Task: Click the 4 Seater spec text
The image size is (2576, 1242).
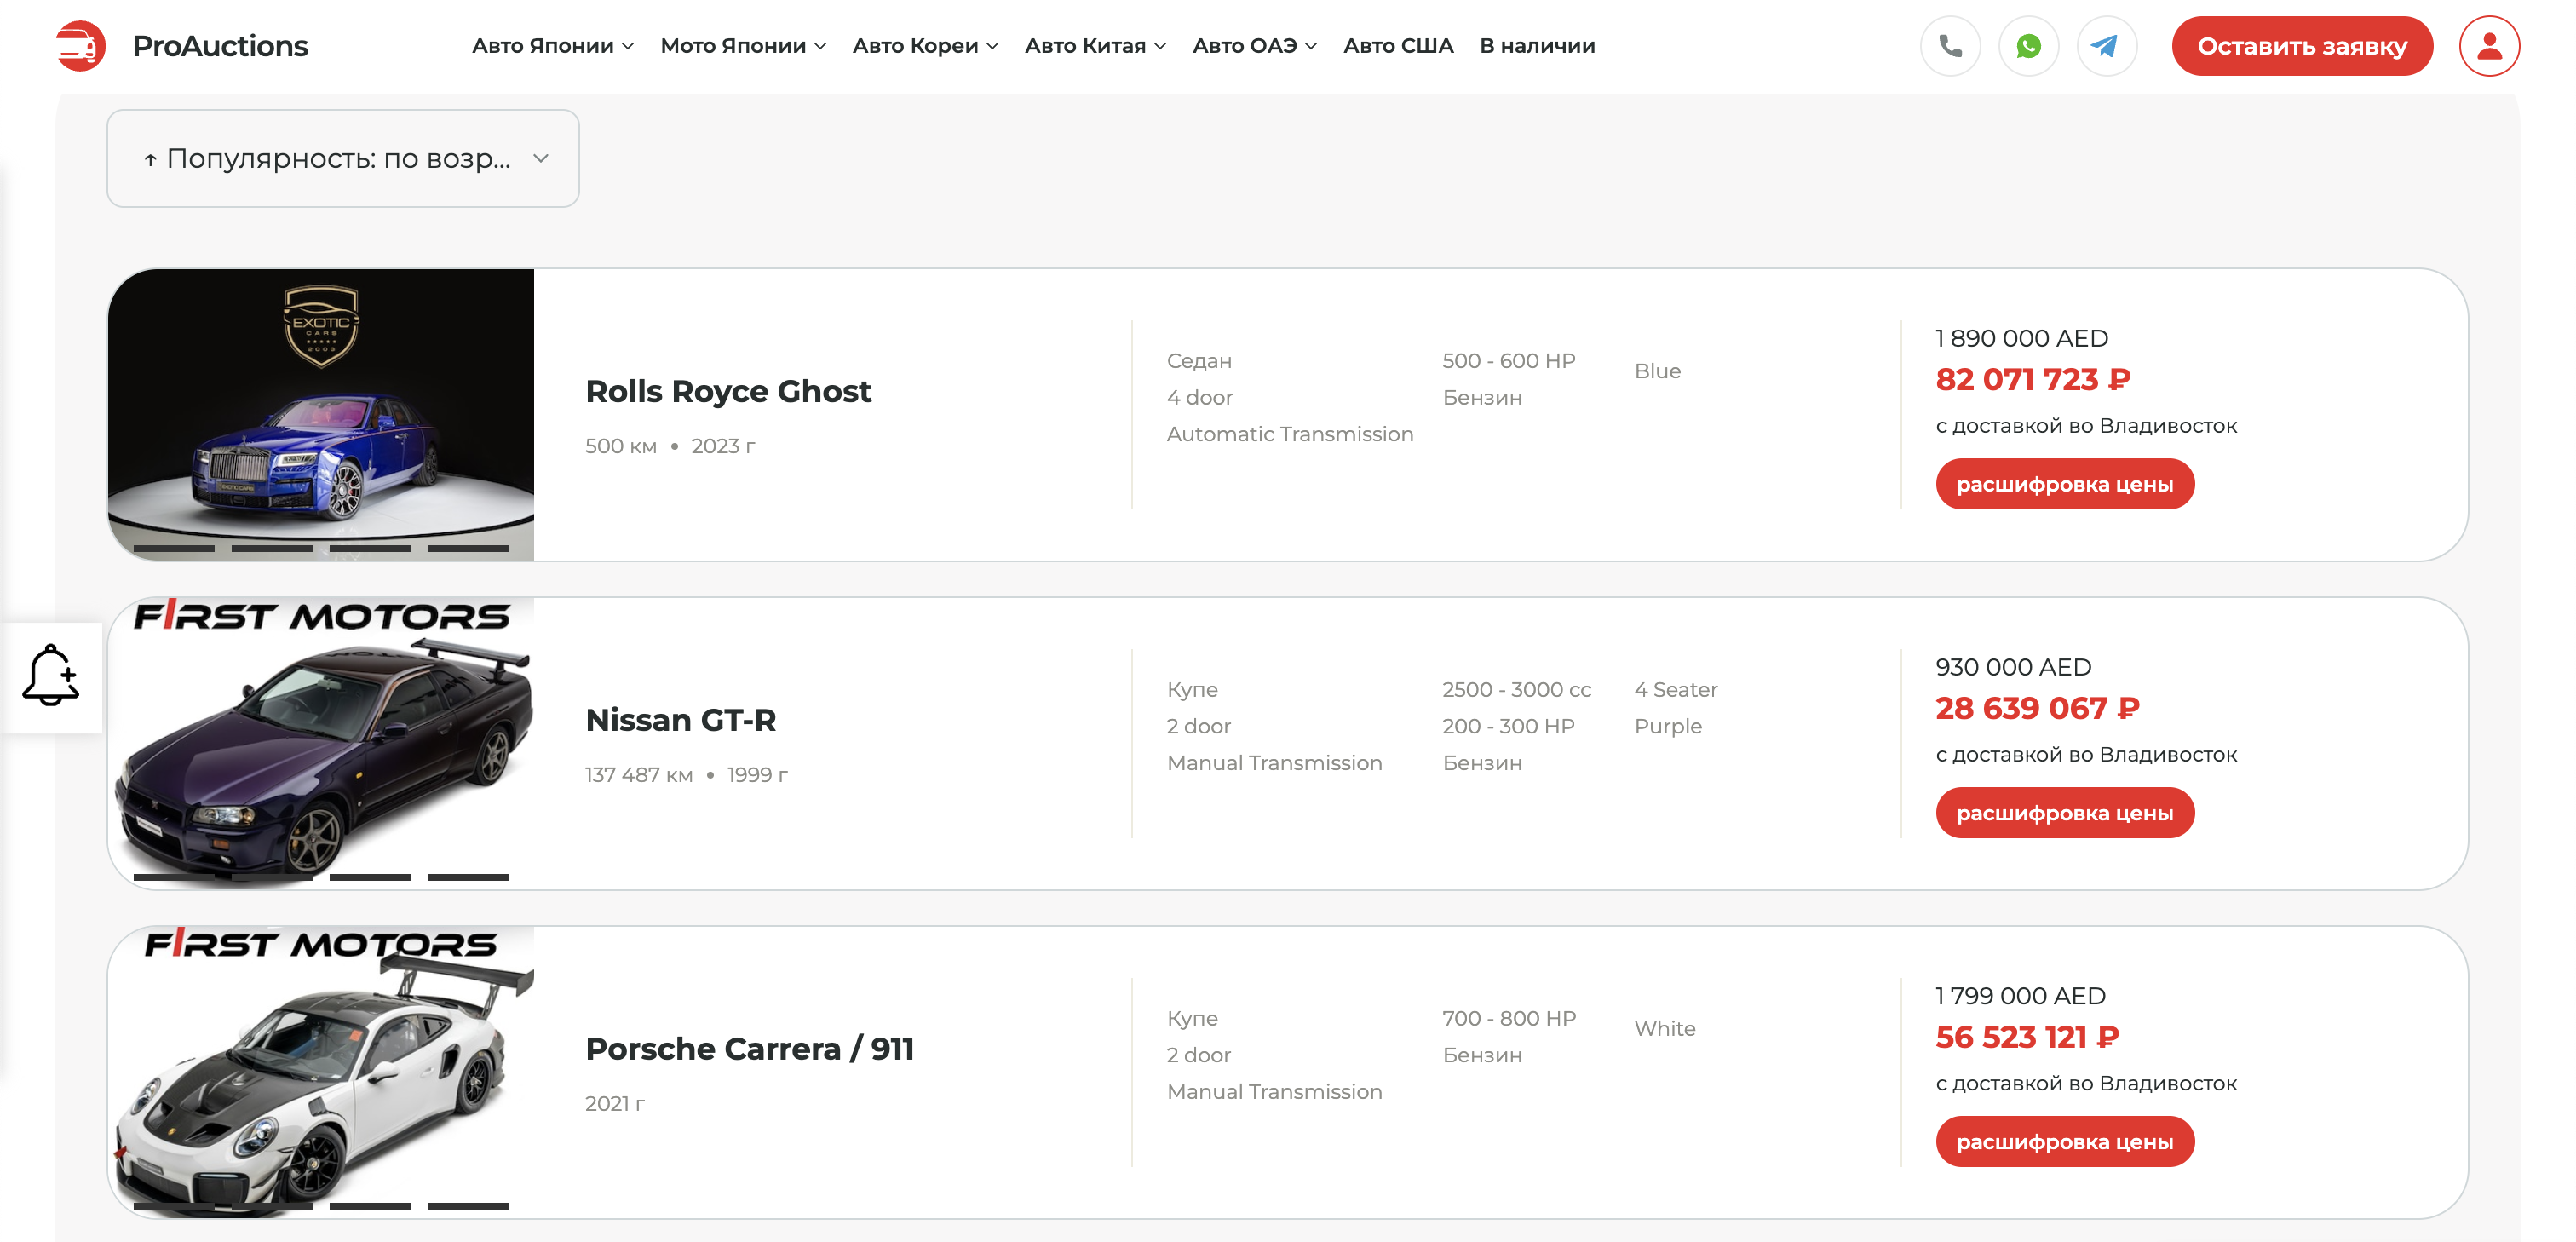Action: 1676,690
